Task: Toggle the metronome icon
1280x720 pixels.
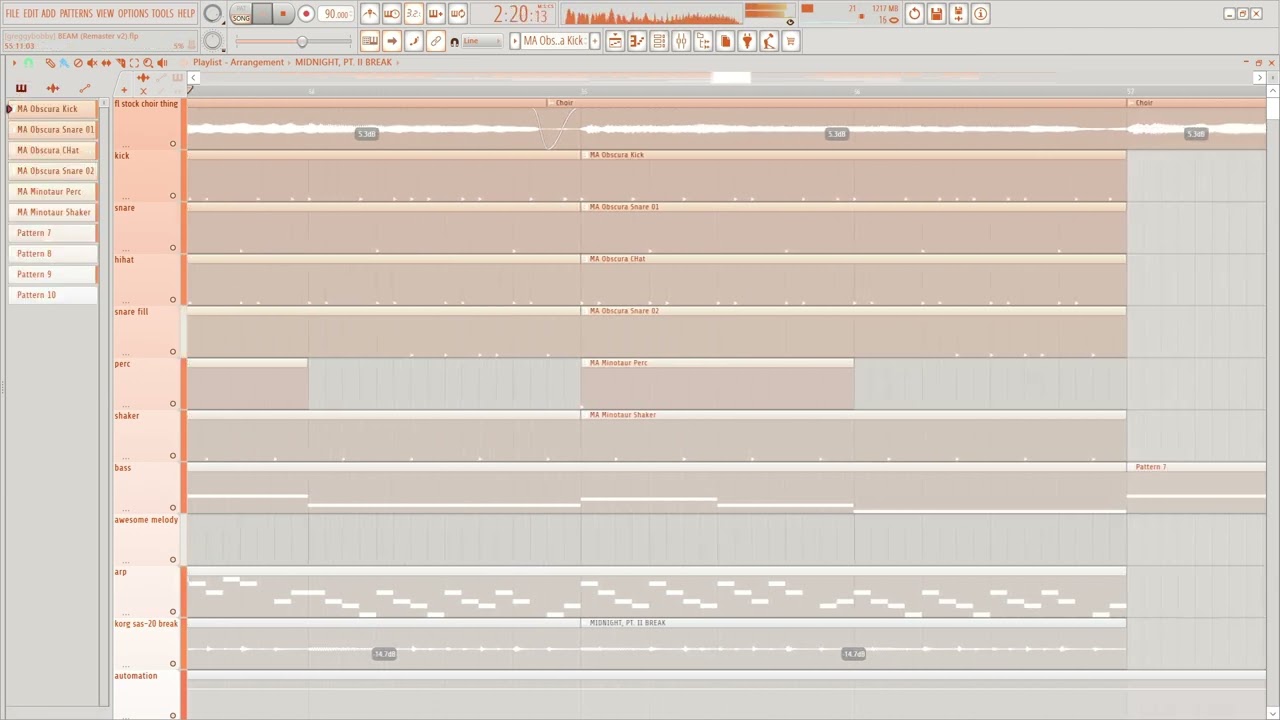Action: (x=370, y=14)
